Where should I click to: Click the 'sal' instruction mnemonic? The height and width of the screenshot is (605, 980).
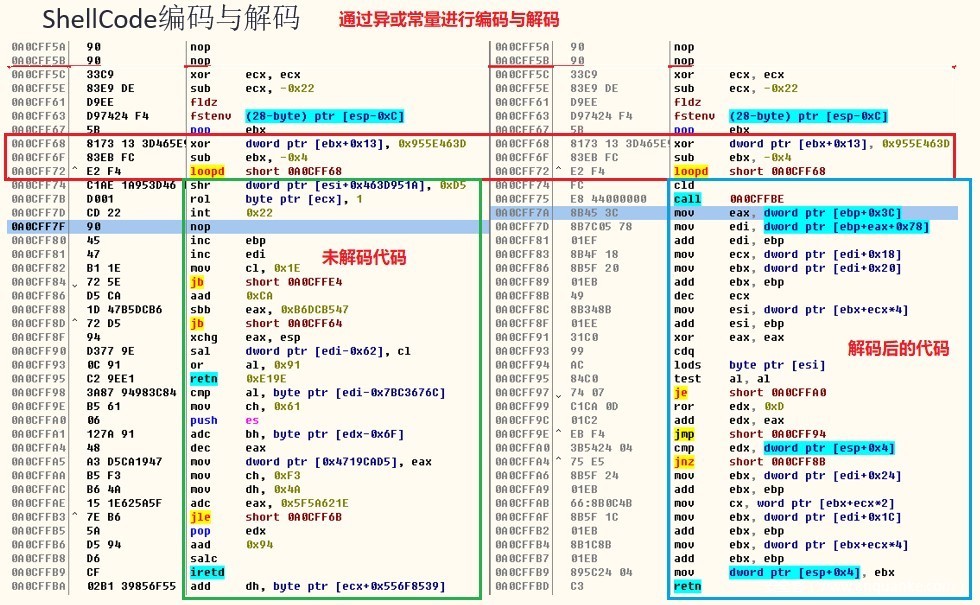tap(200, 351)
